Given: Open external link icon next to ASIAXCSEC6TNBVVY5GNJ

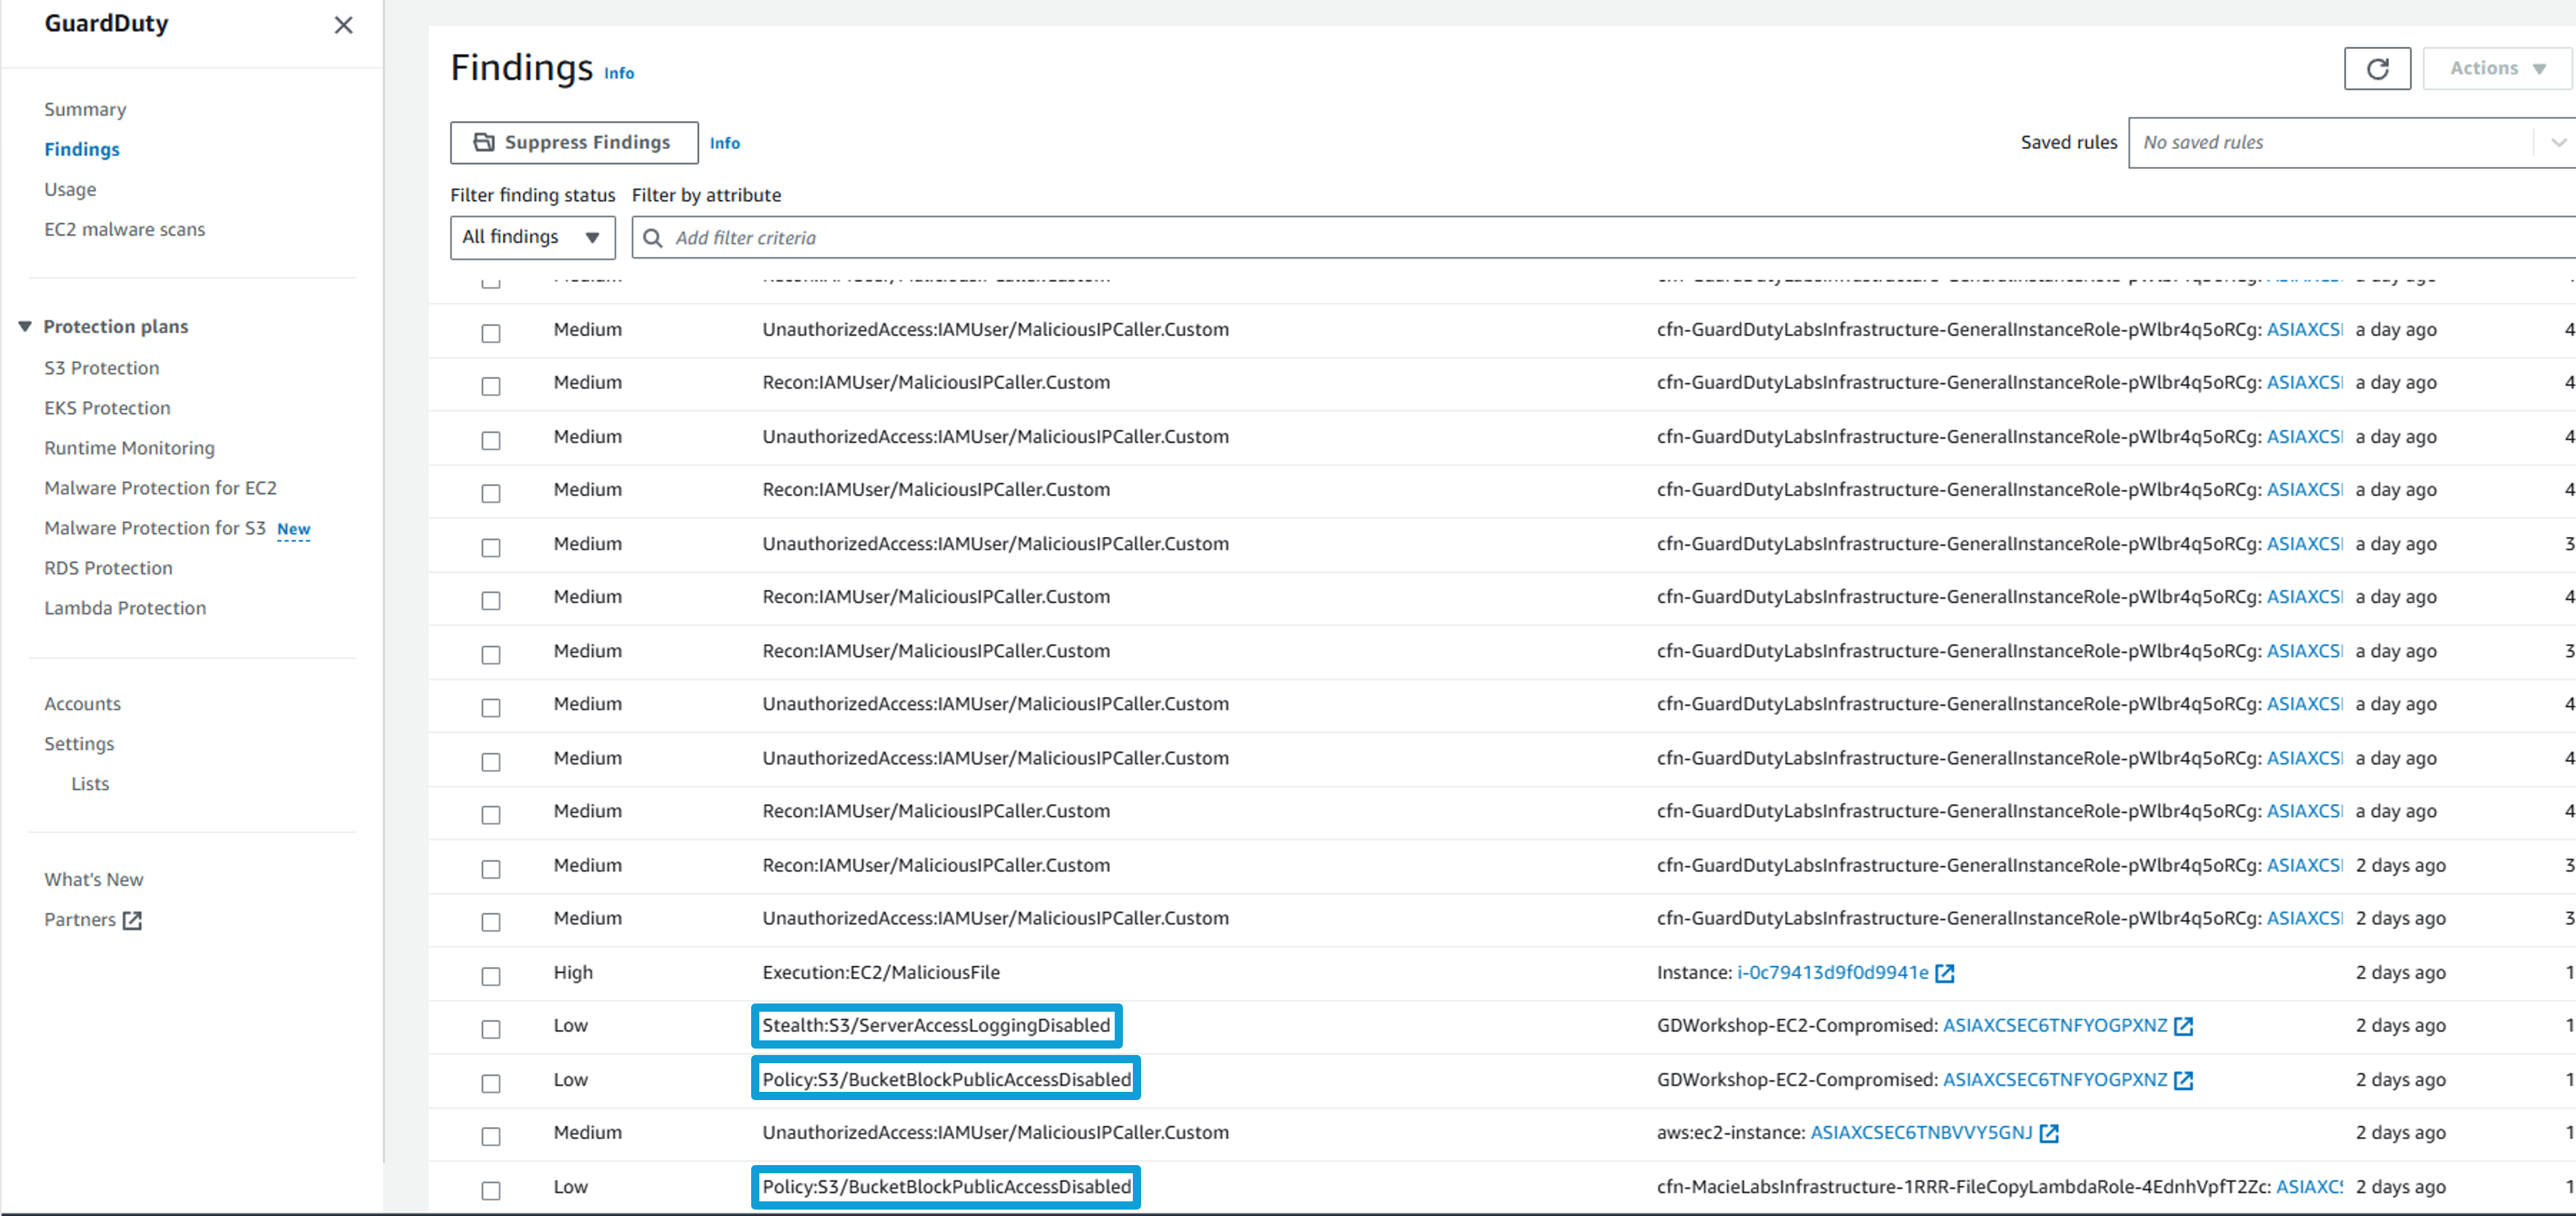Looking at the screenshot, I should pos(2049,1133).
